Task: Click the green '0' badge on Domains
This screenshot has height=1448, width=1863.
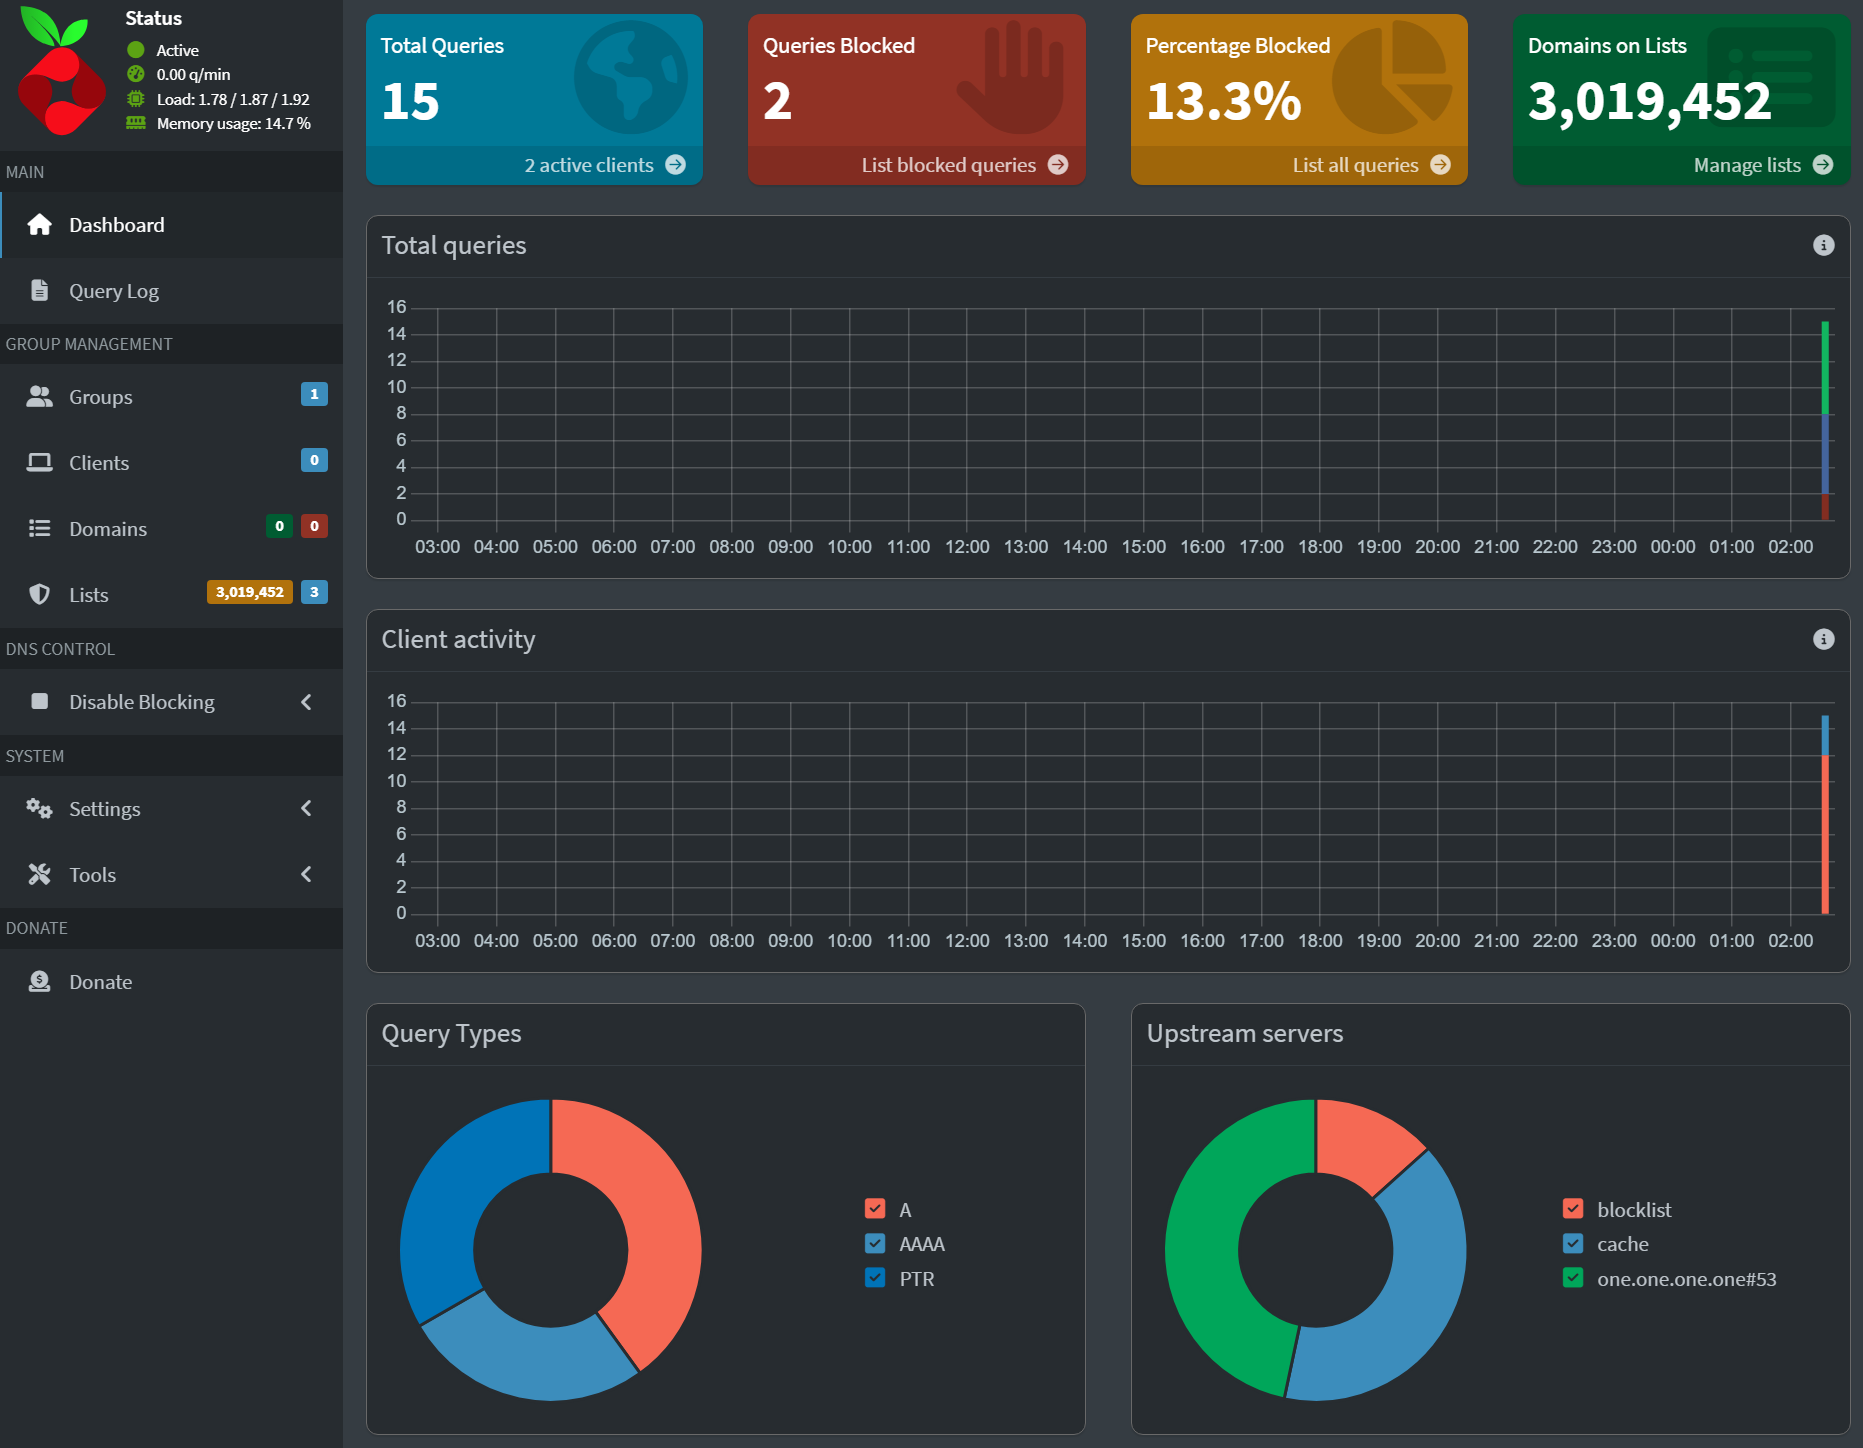Action: coord(279,526)
